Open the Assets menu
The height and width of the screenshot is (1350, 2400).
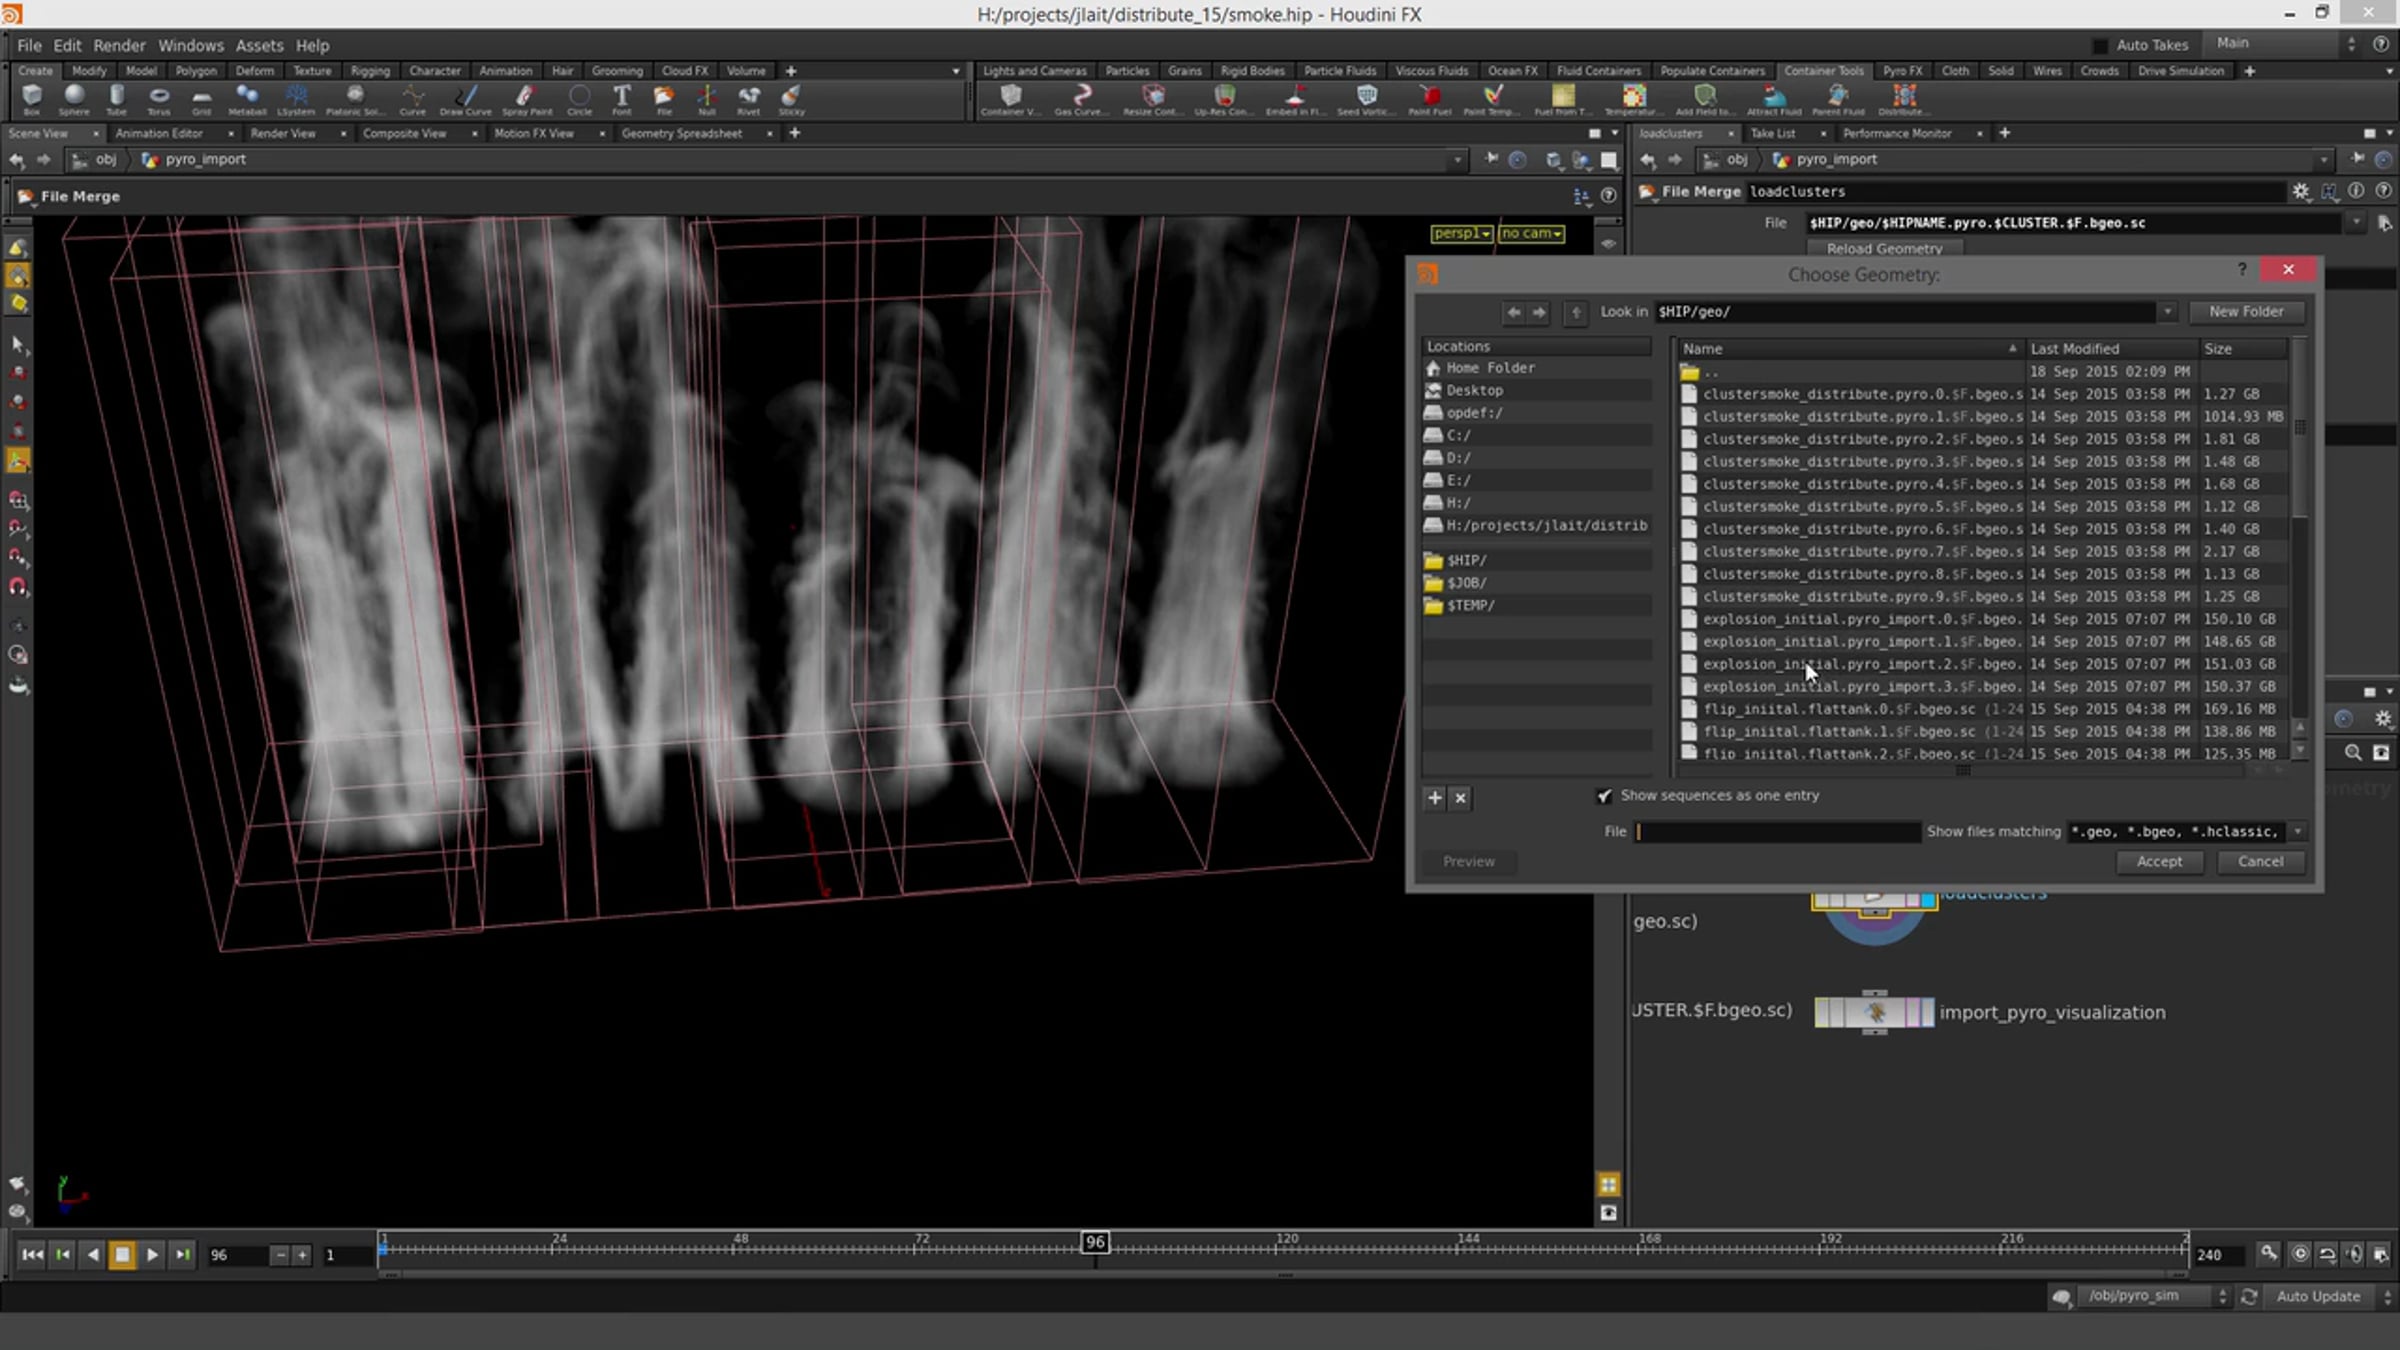pos(259,45)
